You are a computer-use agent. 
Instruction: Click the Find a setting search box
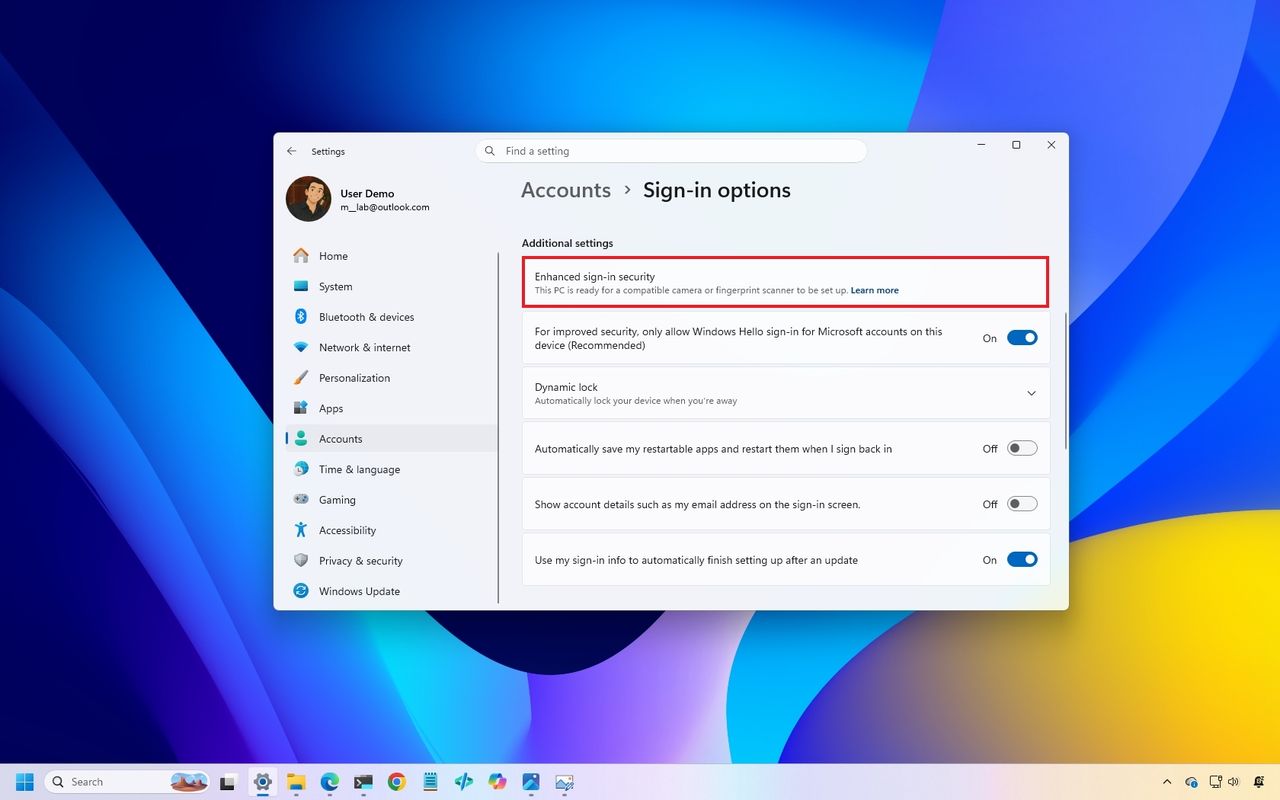point(671,151)
